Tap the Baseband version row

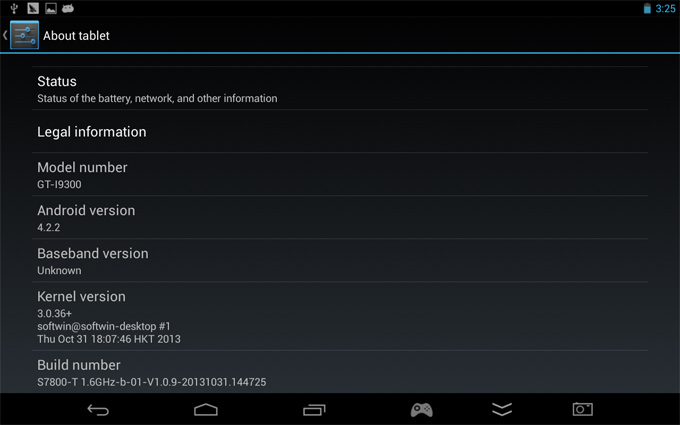pyautogui.click(x=340, y=260)
